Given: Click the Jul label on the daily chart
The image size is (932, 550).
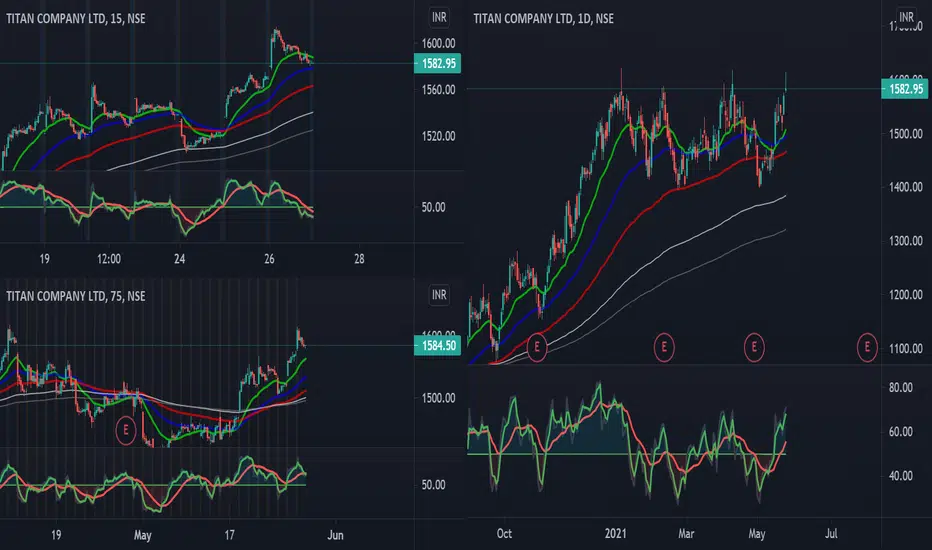Looking at the screenshot, I should [831, 534].
